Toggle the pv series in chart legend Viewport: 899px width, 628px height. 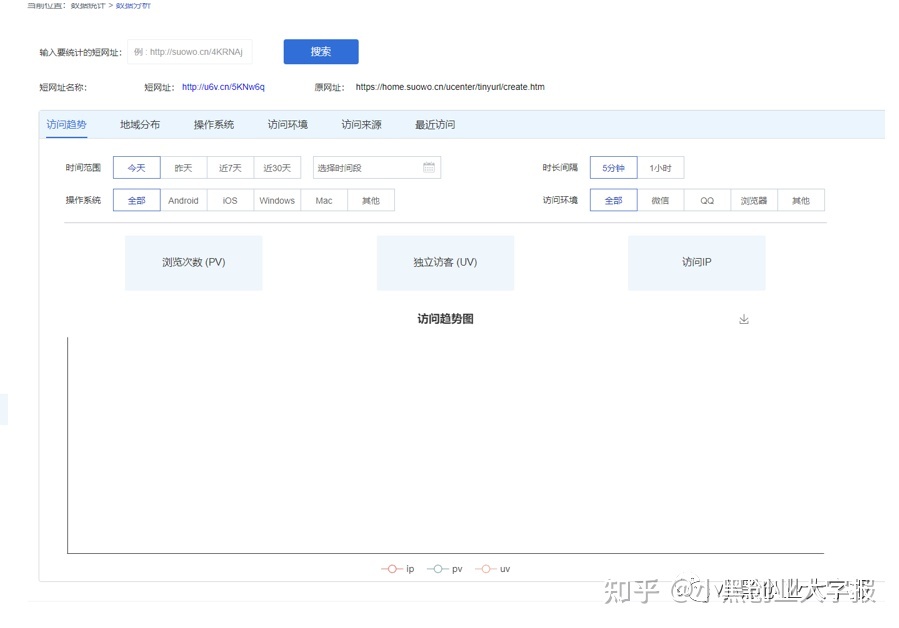tap(445, 569)
